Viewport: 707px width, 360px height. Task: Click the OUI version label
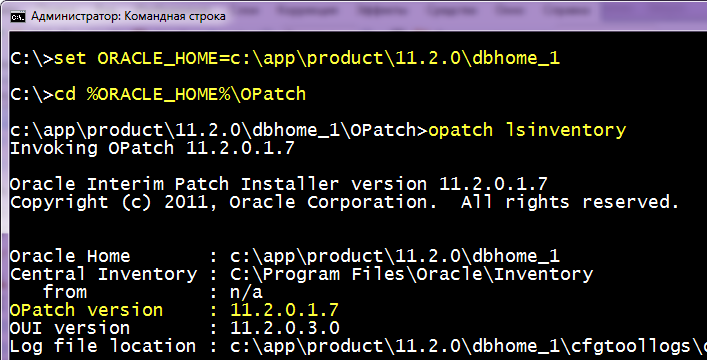[x=70, y=328]
